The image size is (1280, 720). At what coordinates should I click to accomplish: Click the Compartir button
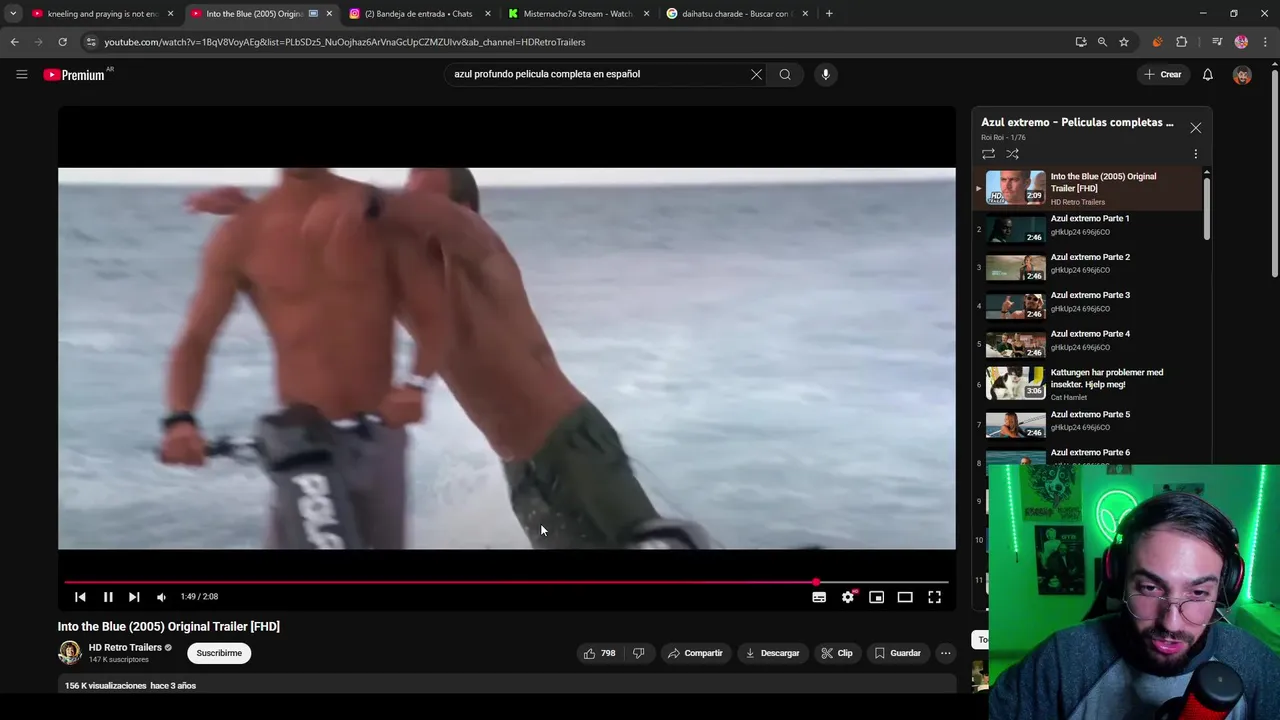(x=695, y=653)
